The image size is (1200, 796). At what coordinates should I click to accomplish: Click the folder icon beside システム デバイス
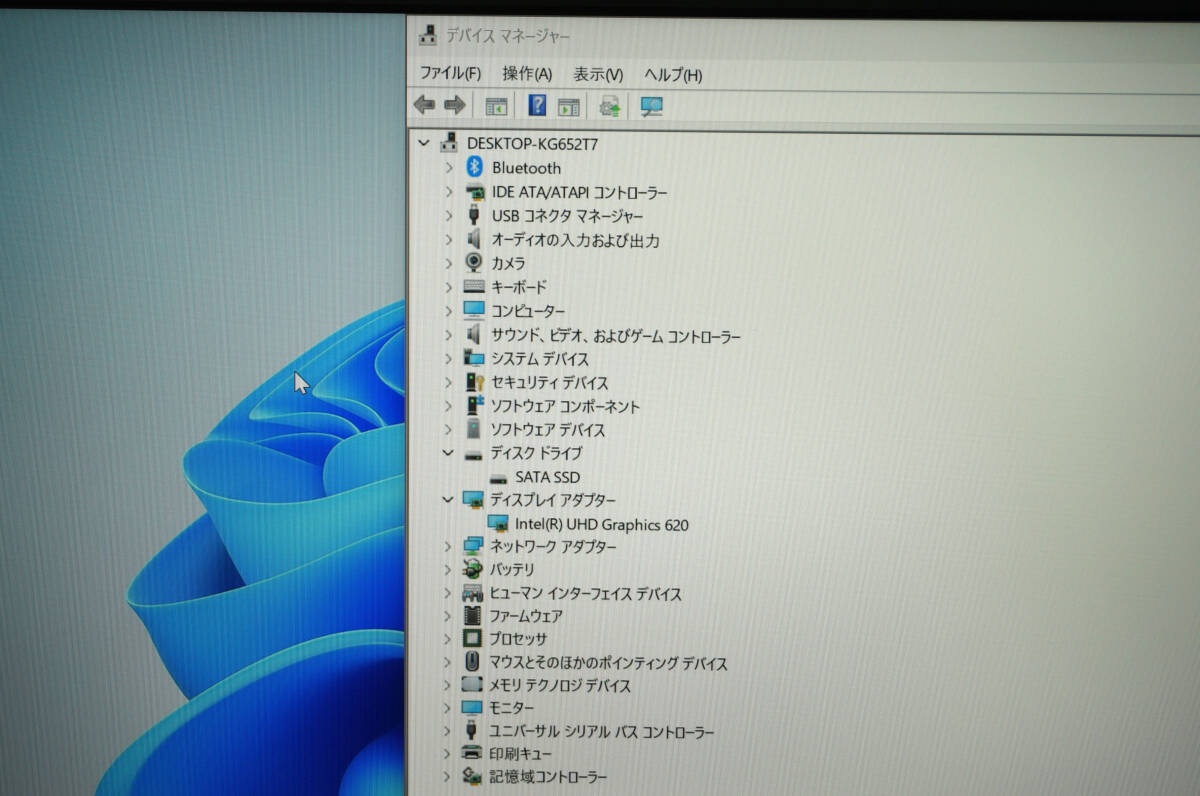tap(474, 358)
